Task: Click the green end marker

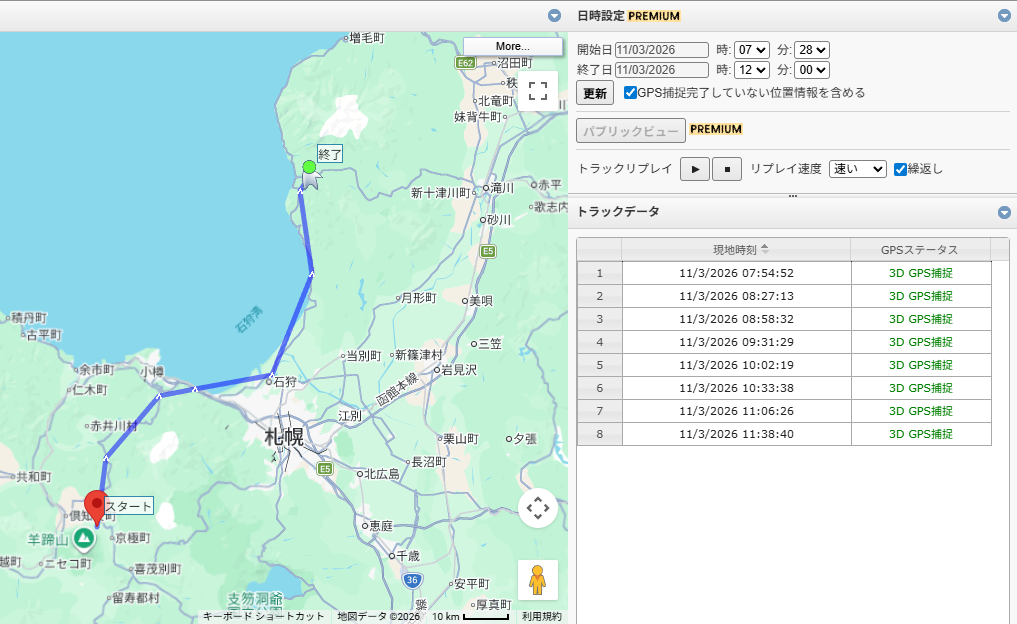Action: (309, 168)
